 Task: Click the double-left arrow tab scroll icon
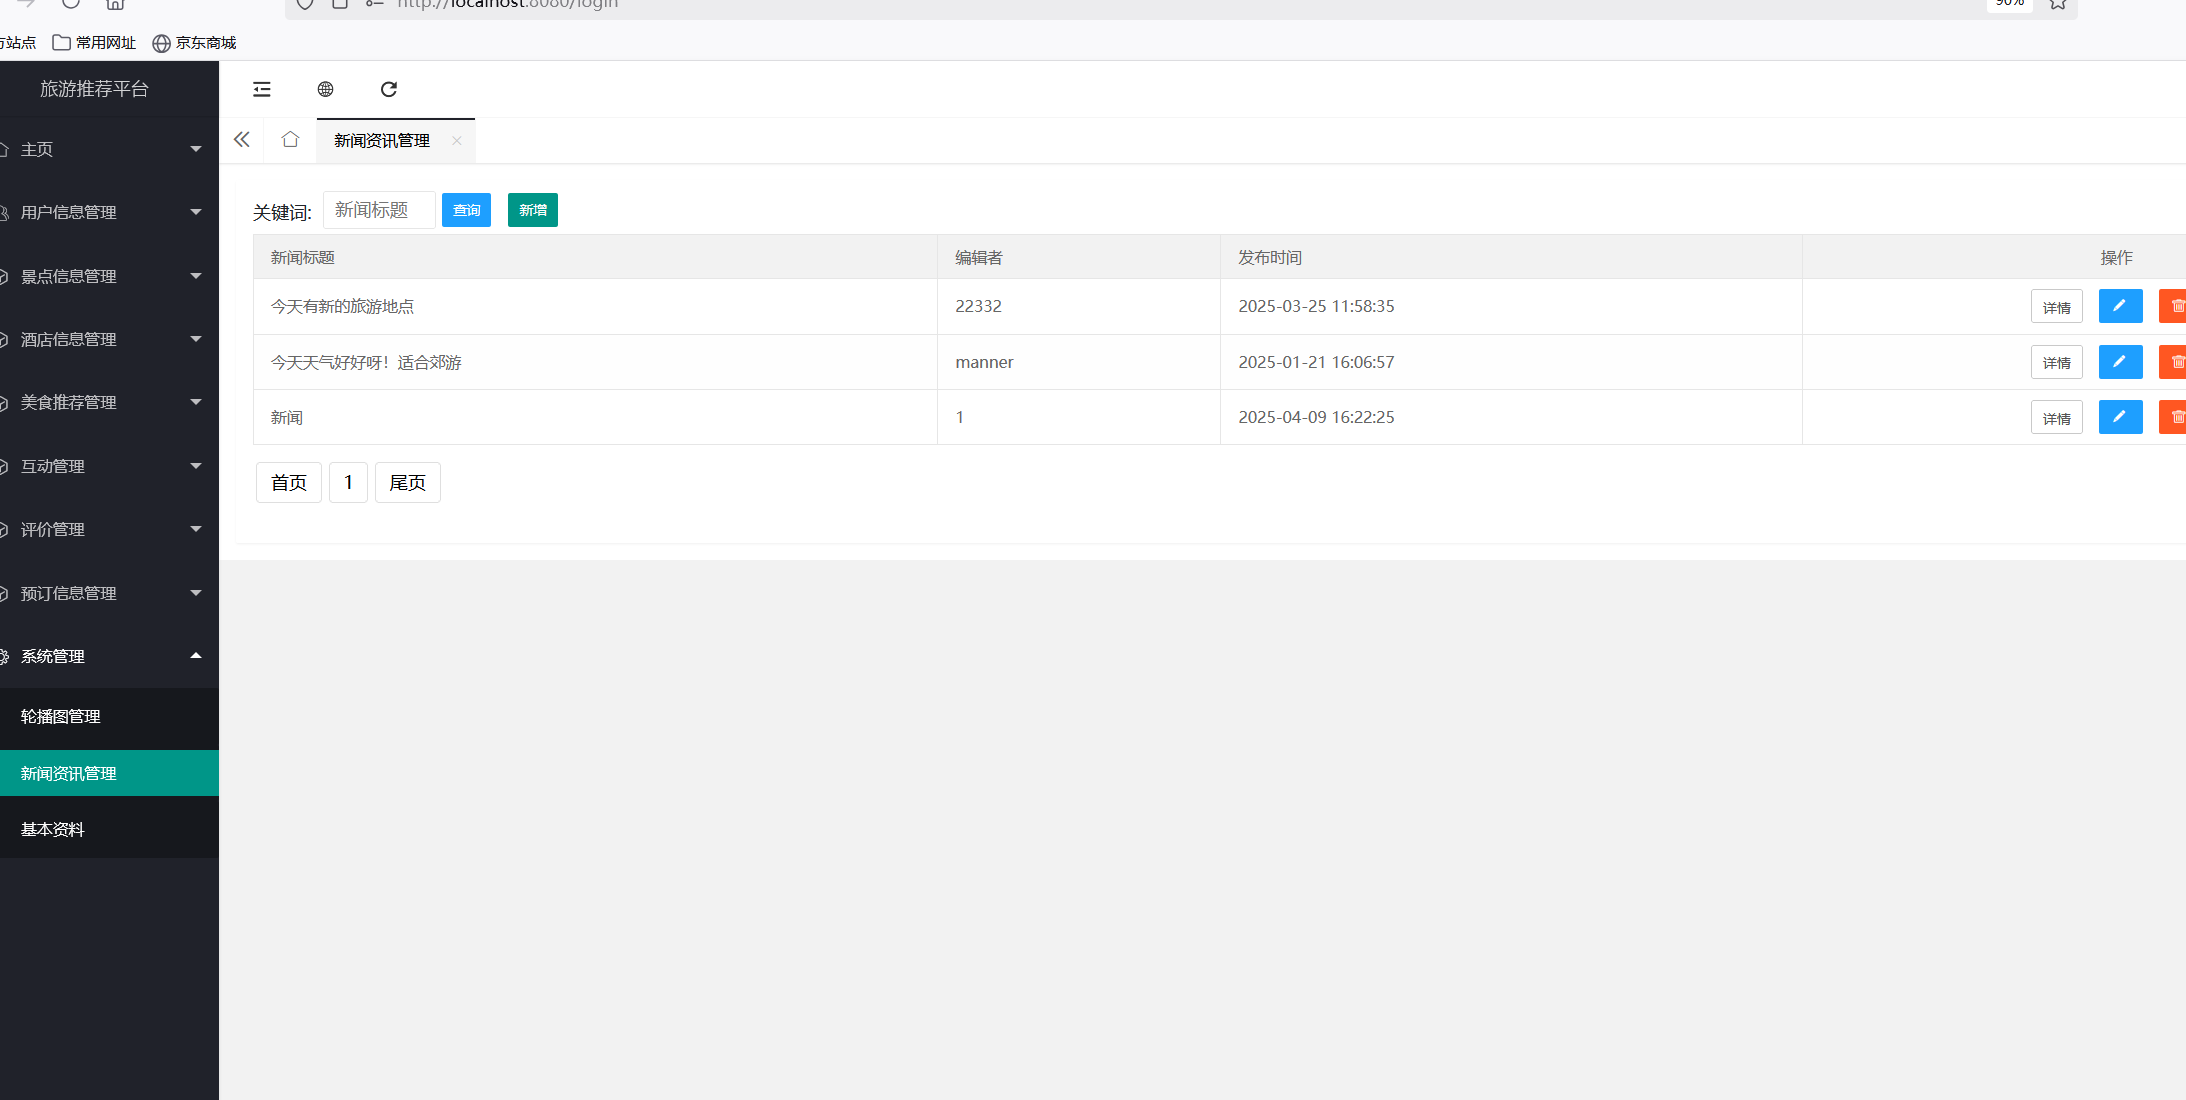point(242,140)
